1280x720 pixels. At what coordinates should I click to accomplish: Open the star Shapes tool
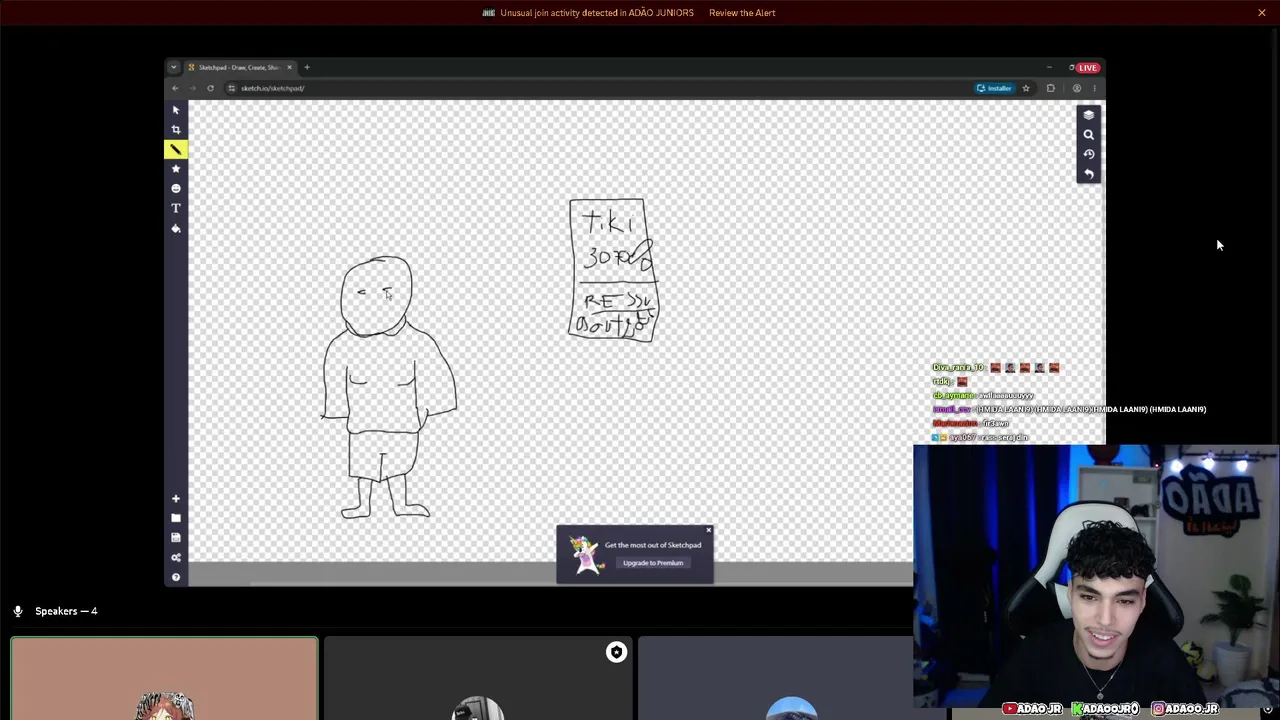coord(176,169)
